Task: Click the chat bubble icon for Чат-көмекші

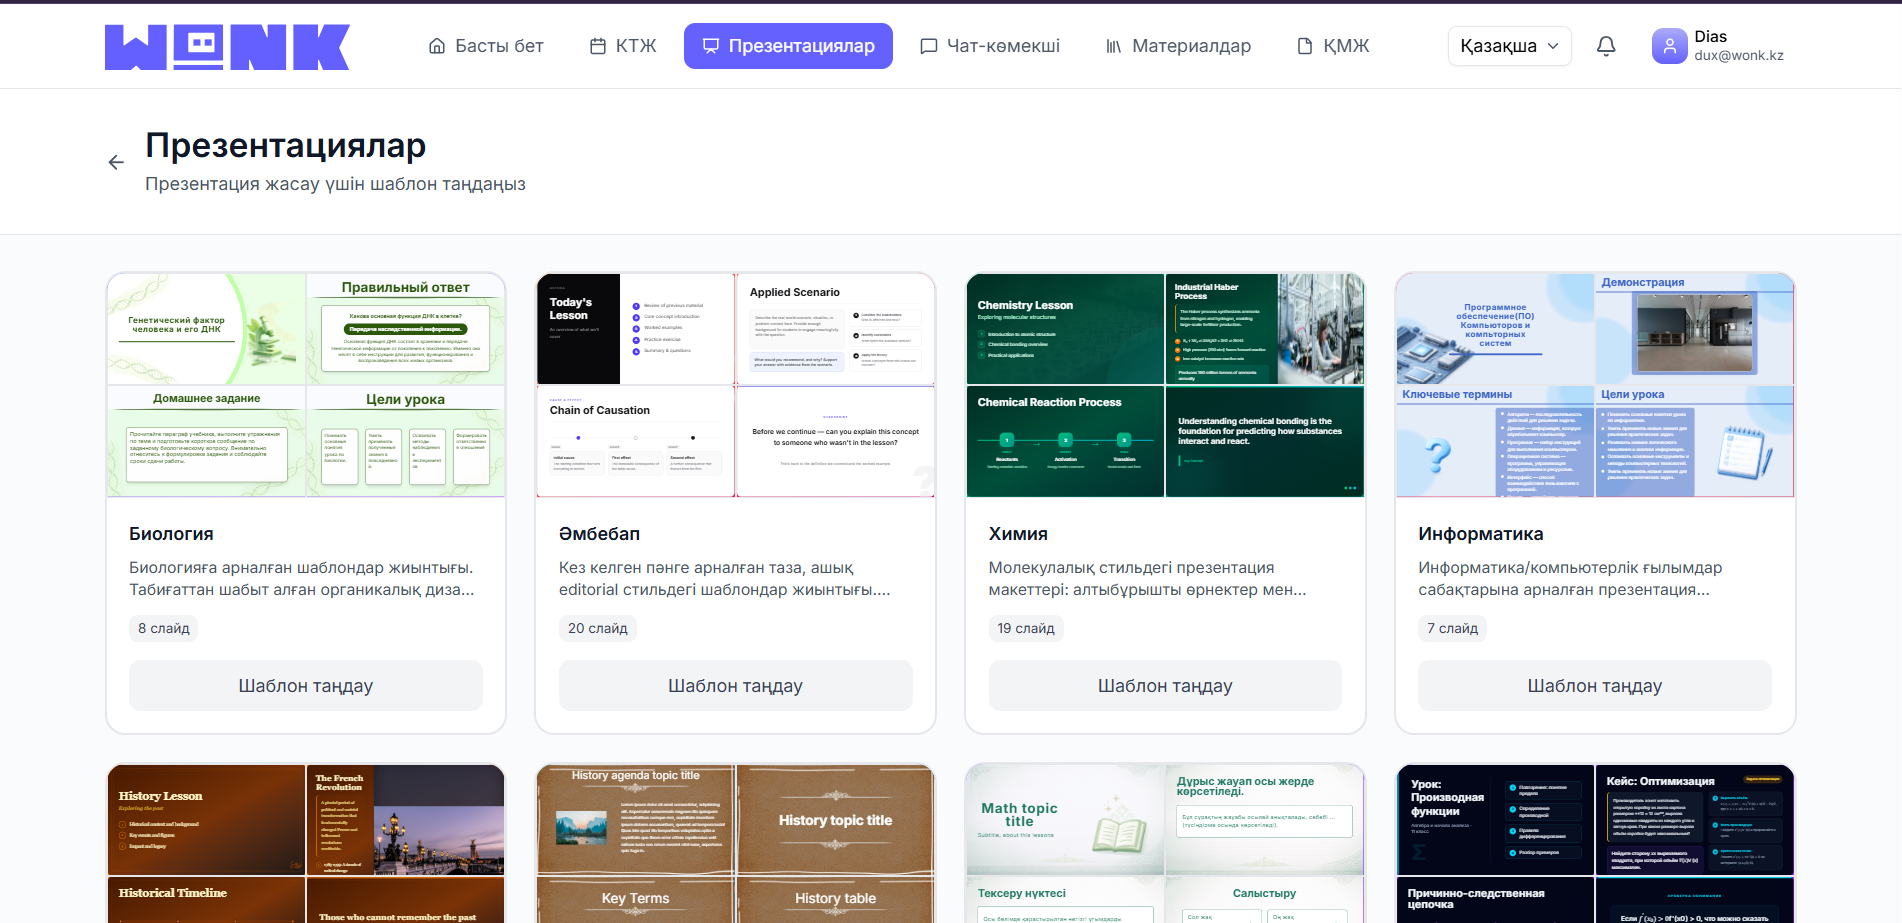Action: click(929, 46)
